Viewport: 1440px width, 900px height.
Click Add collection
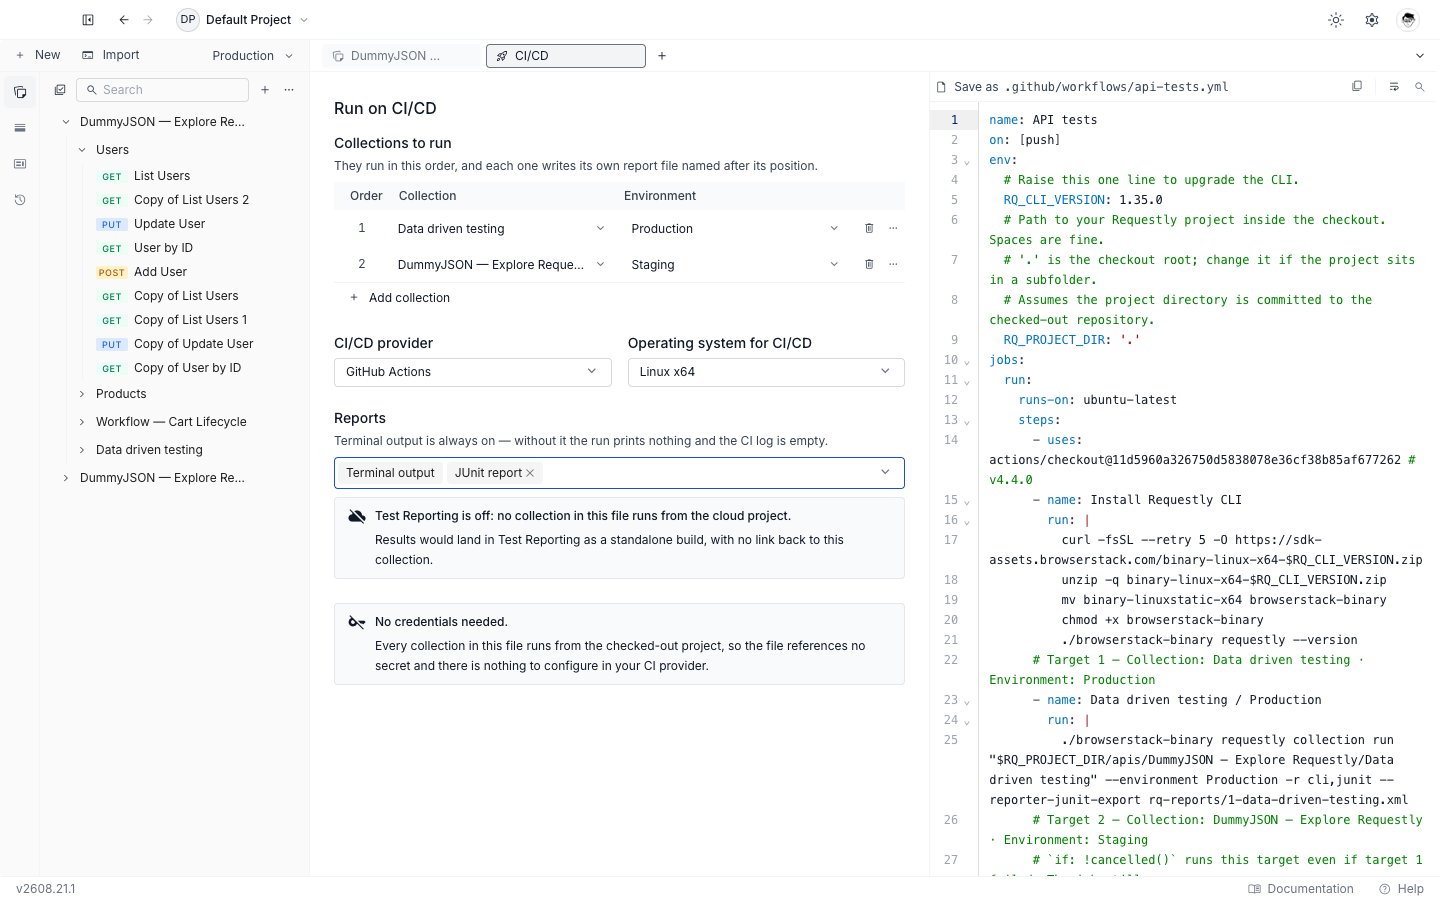(399, 298)
